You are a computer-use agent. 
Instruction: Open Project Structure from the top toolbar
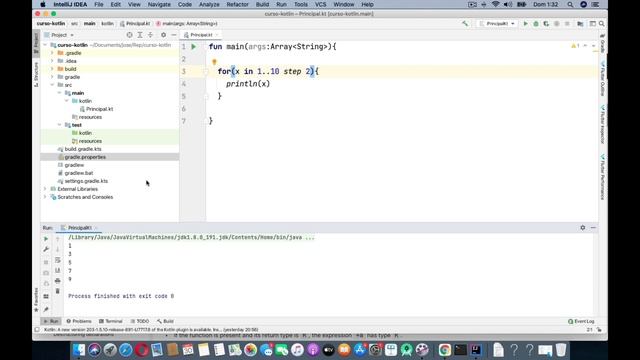pyautogui.click(x=580, y=24)
